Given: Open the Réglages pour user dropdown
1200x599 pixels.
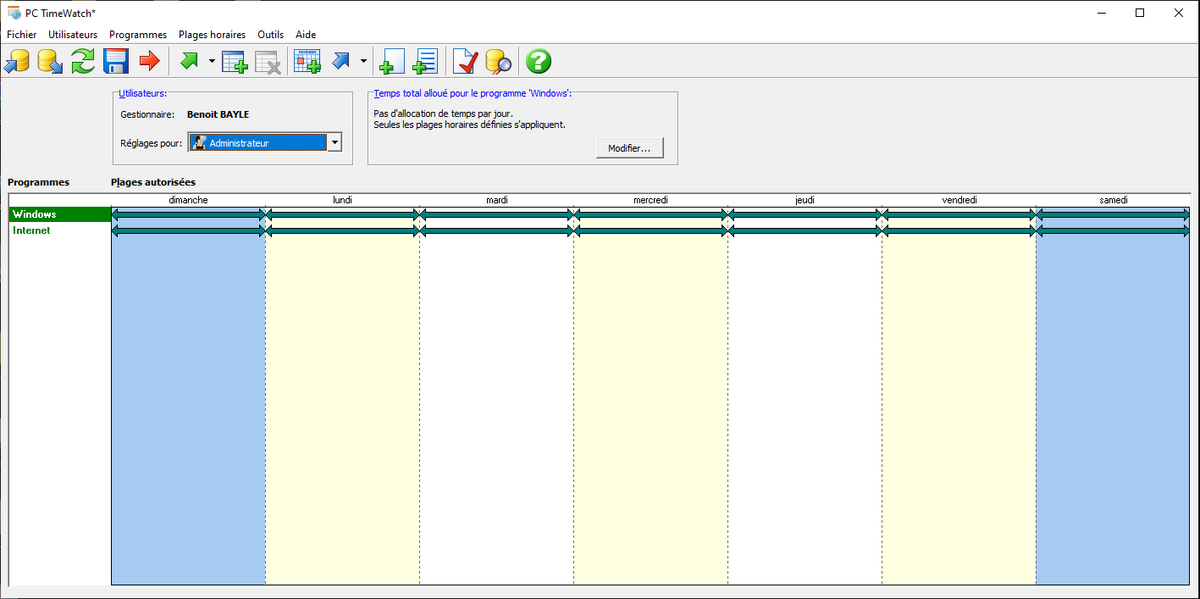Looking at the screenshot, I should click(335, 143).
